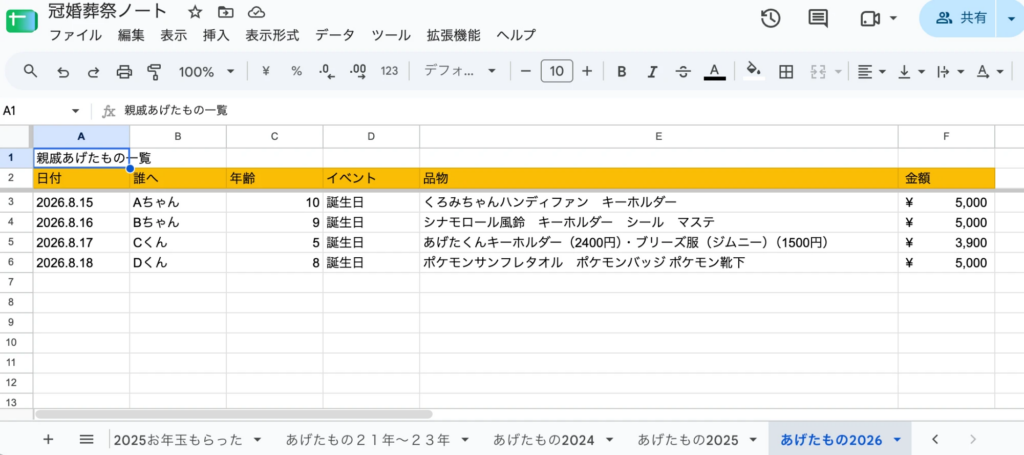
Task: Select the paint format tool
Action: point(154,72)
